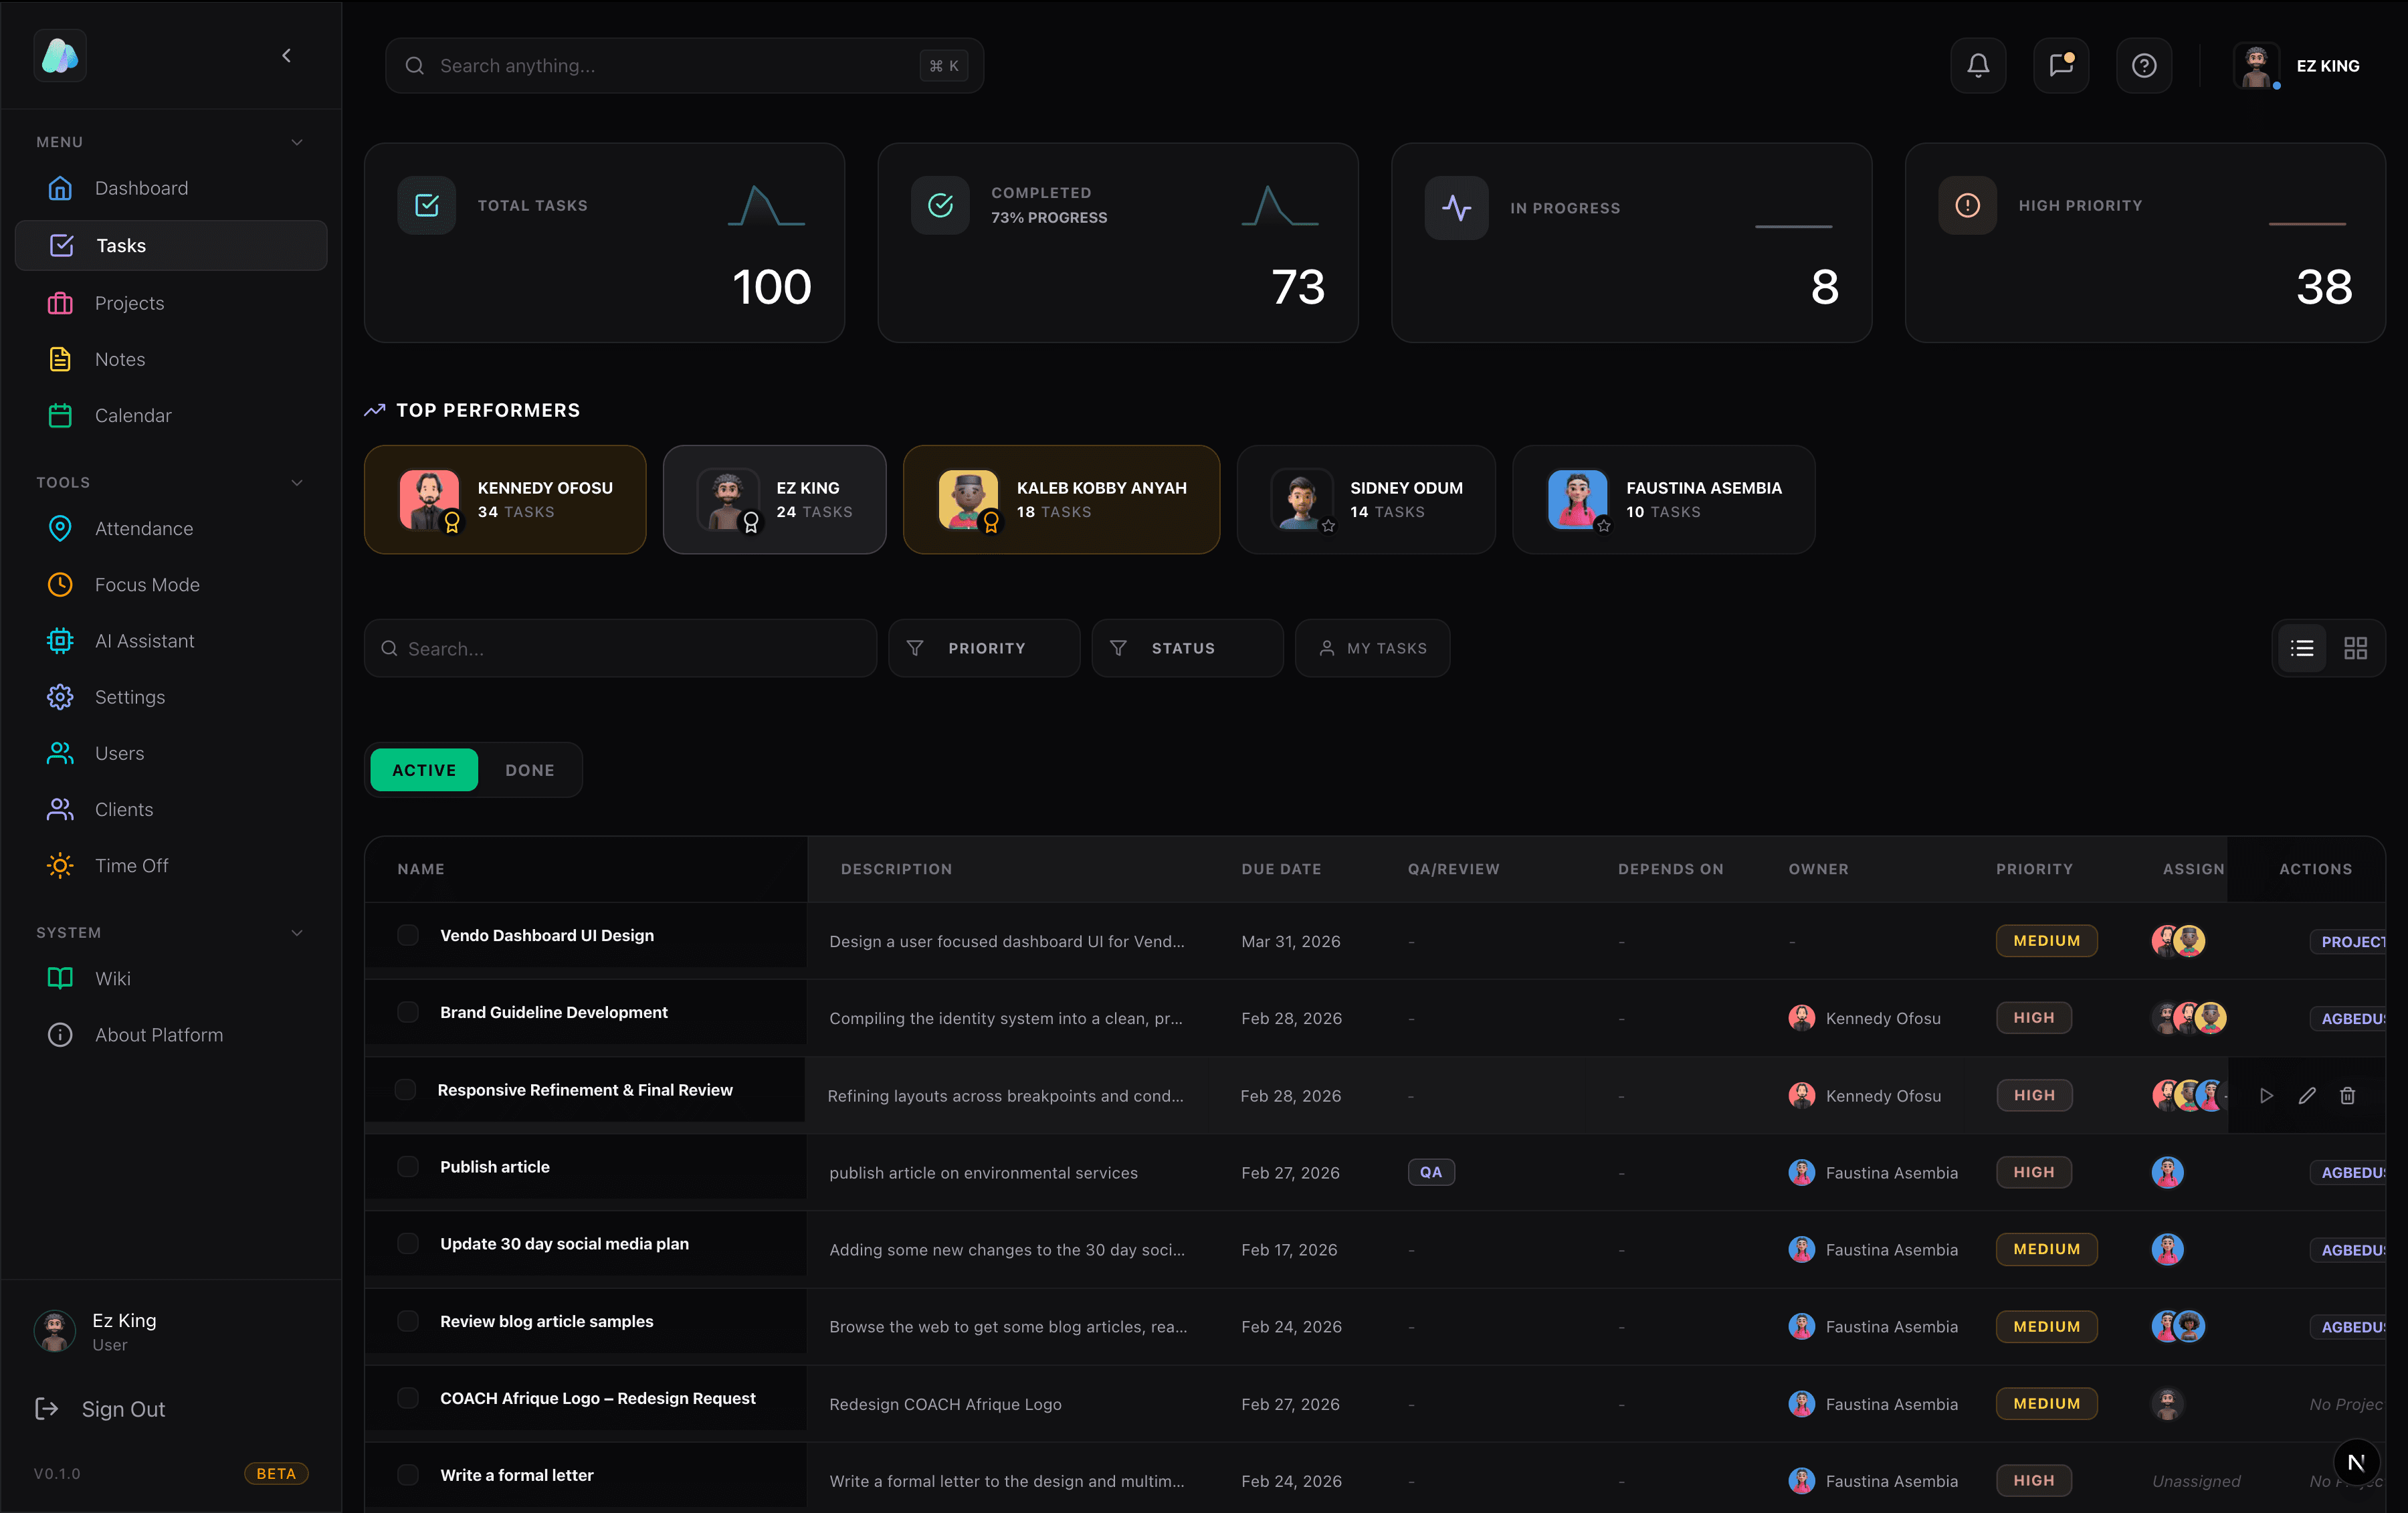The height and width of the screenshot is (1513, 2408).
Task: Collapse the SYSTEM section chevron
Action: click(297, 932)
